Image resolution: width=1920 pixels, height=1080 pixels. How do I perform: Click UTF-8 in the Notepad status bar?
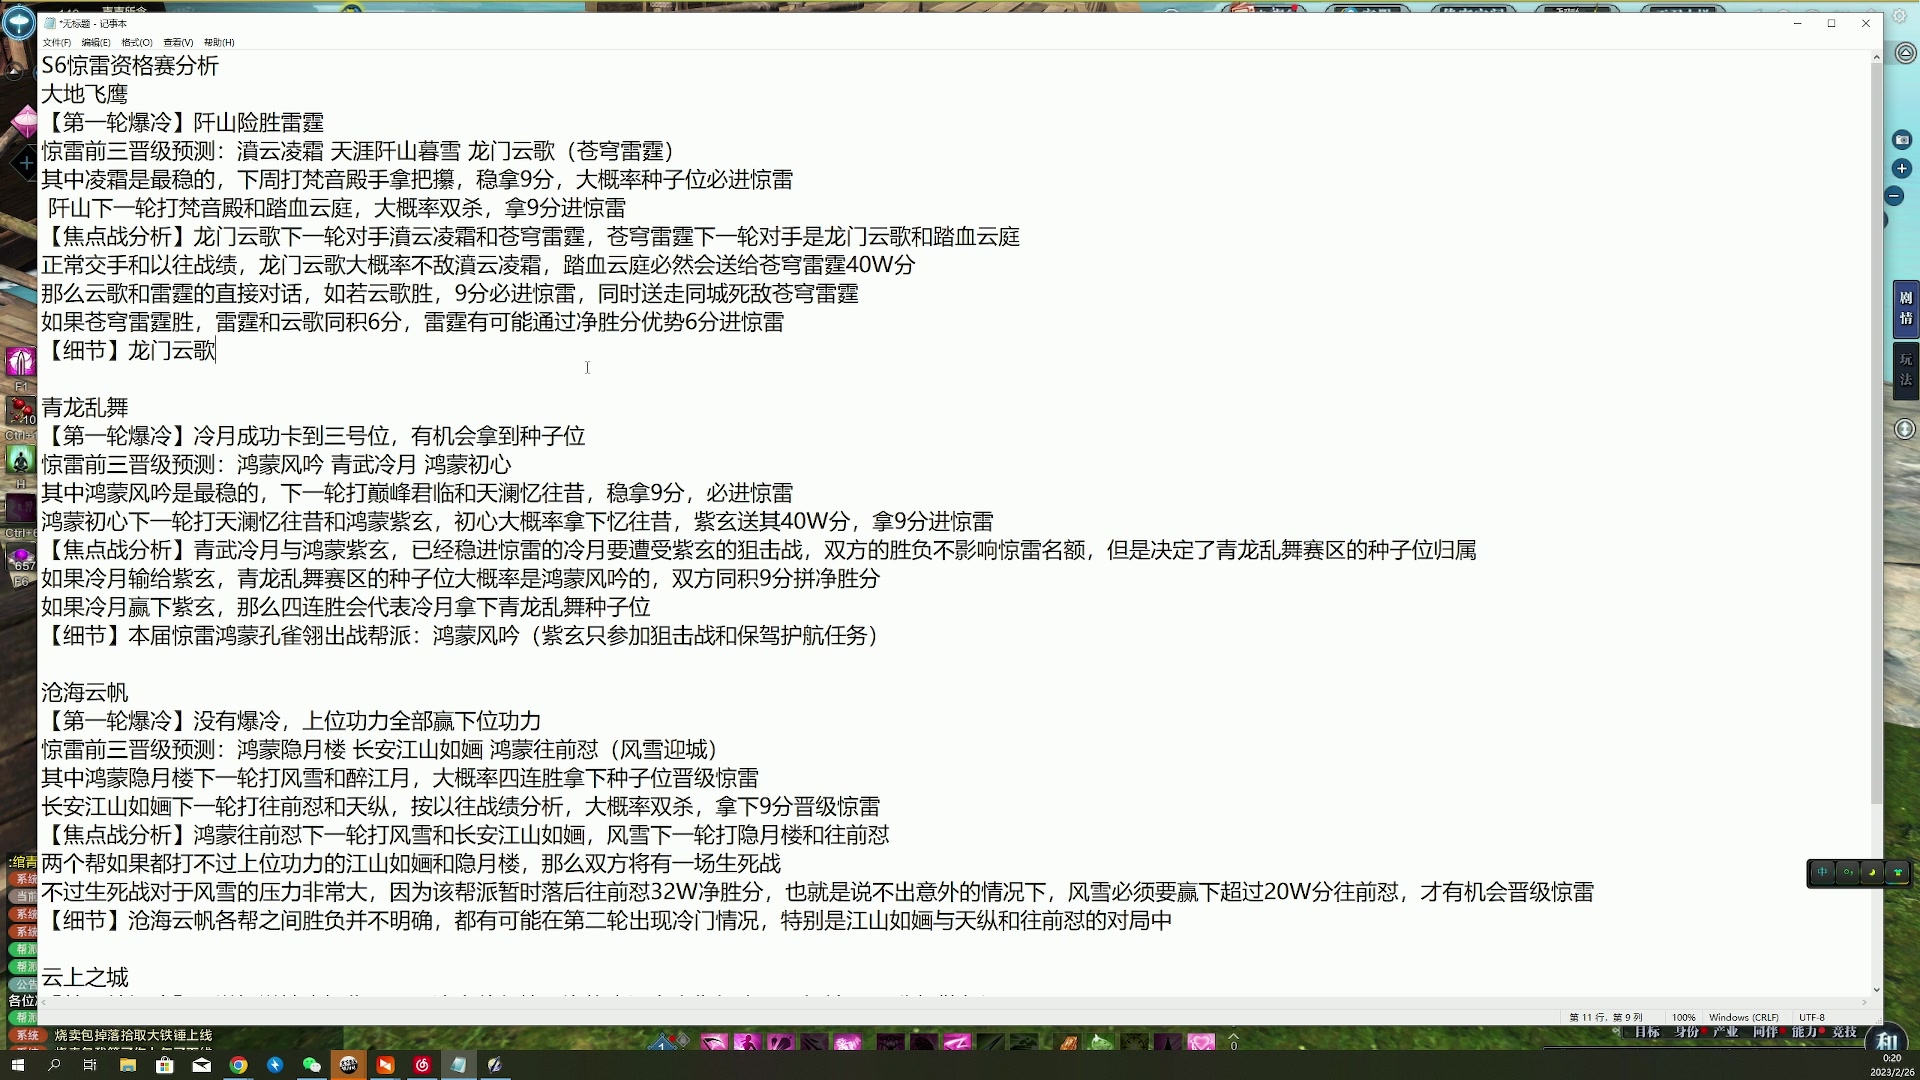tap(1813, 1017)
